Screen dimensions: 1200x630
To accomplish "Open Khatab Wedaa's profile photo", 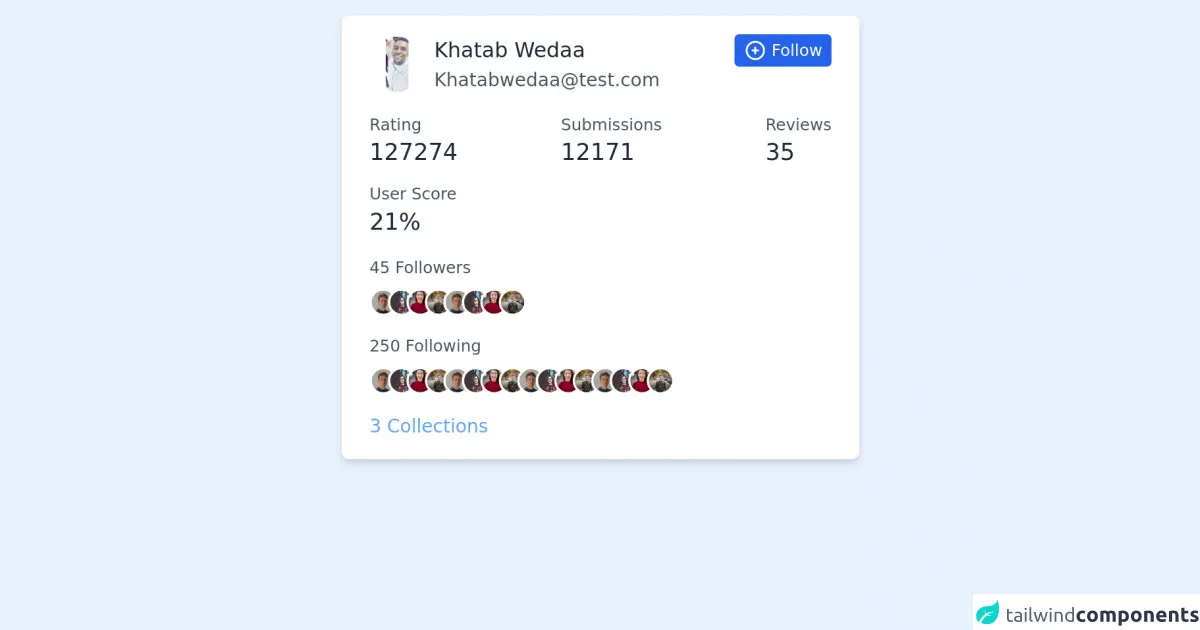I will coord(397,64).
